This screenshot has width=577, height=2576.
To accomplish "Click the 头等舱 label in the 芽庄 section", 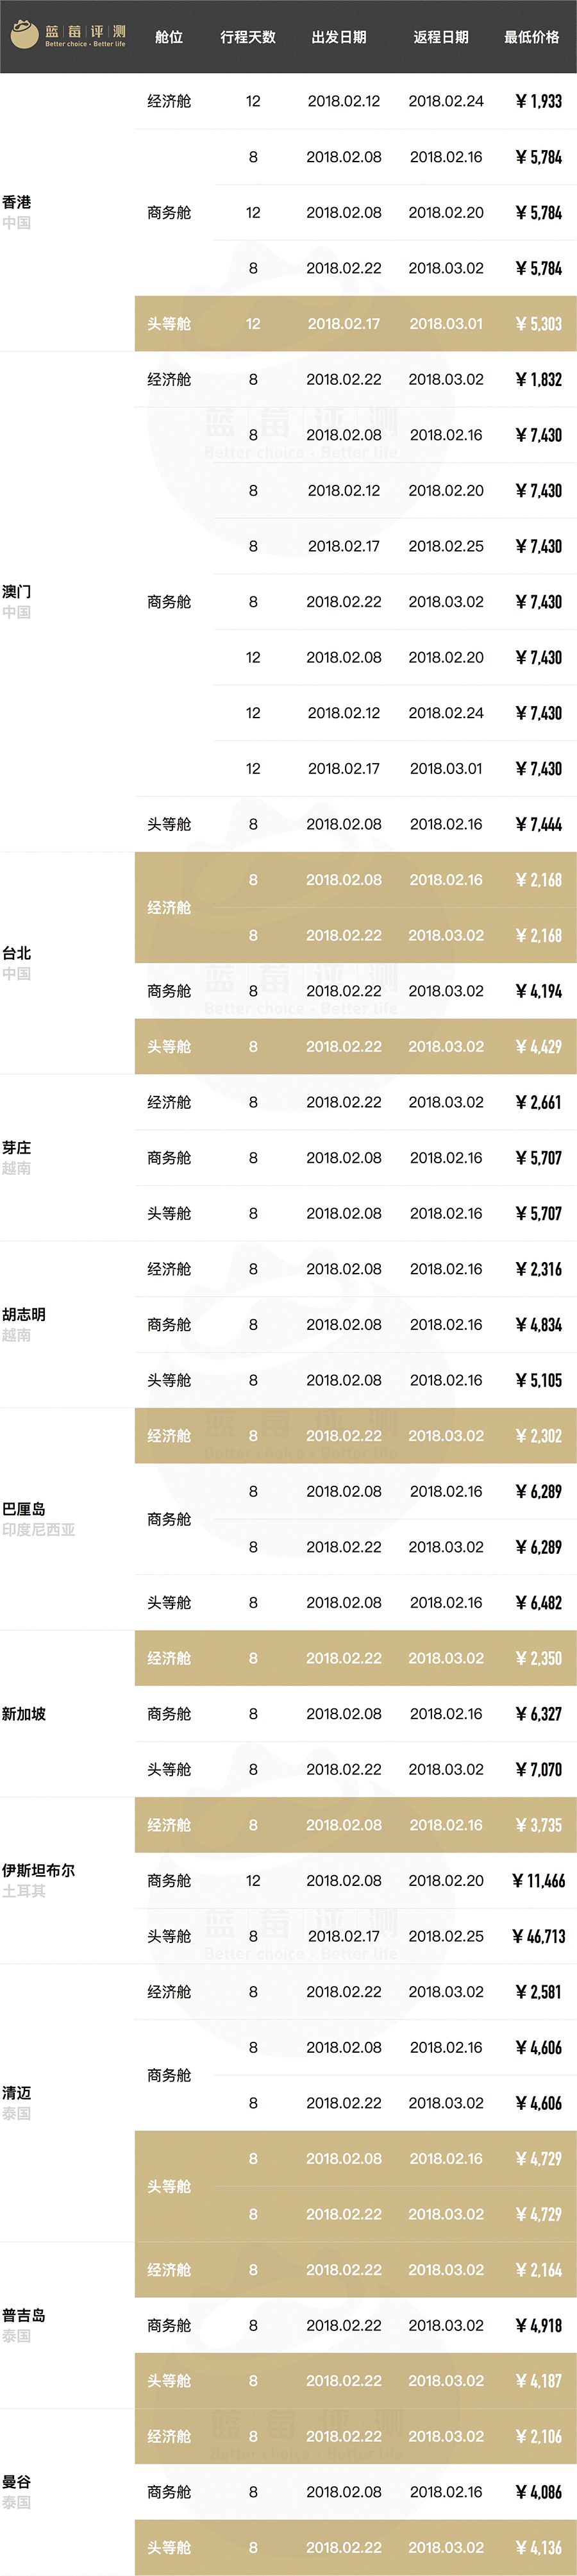I will click(x=169, y=1213).
